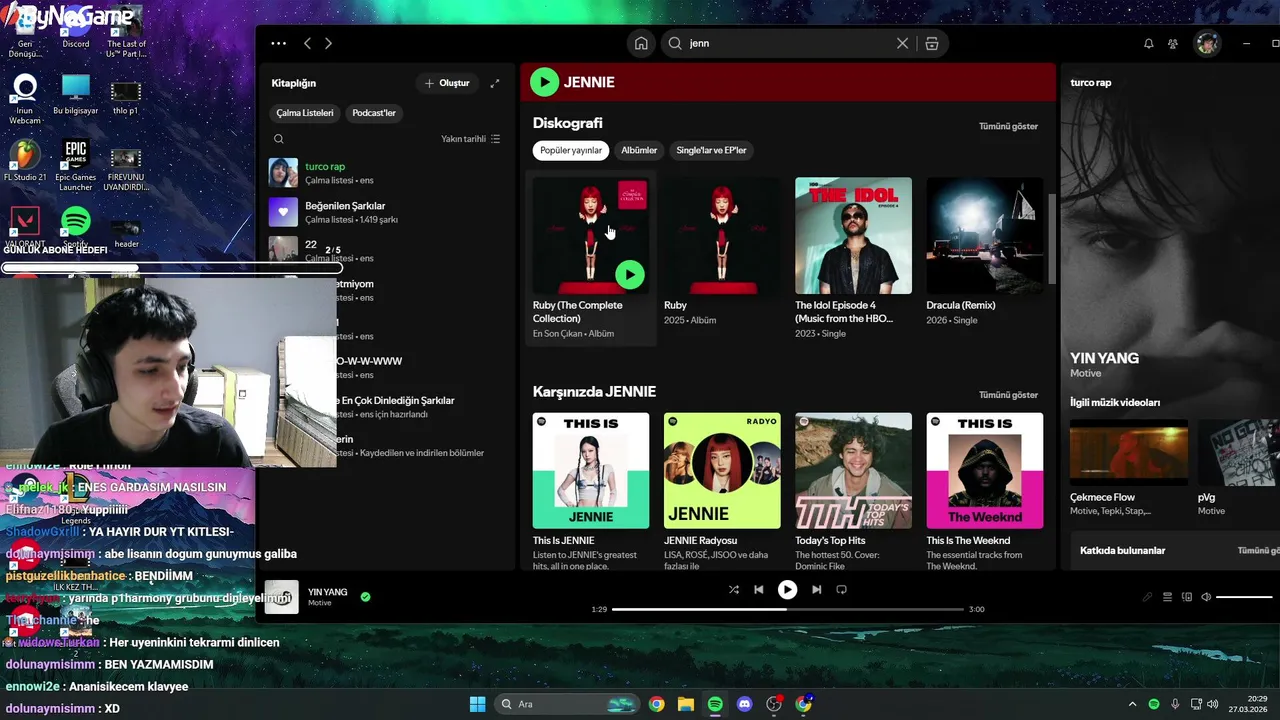
Task: Open the Çekmece Flow music video
Action: pos(1129,453)
